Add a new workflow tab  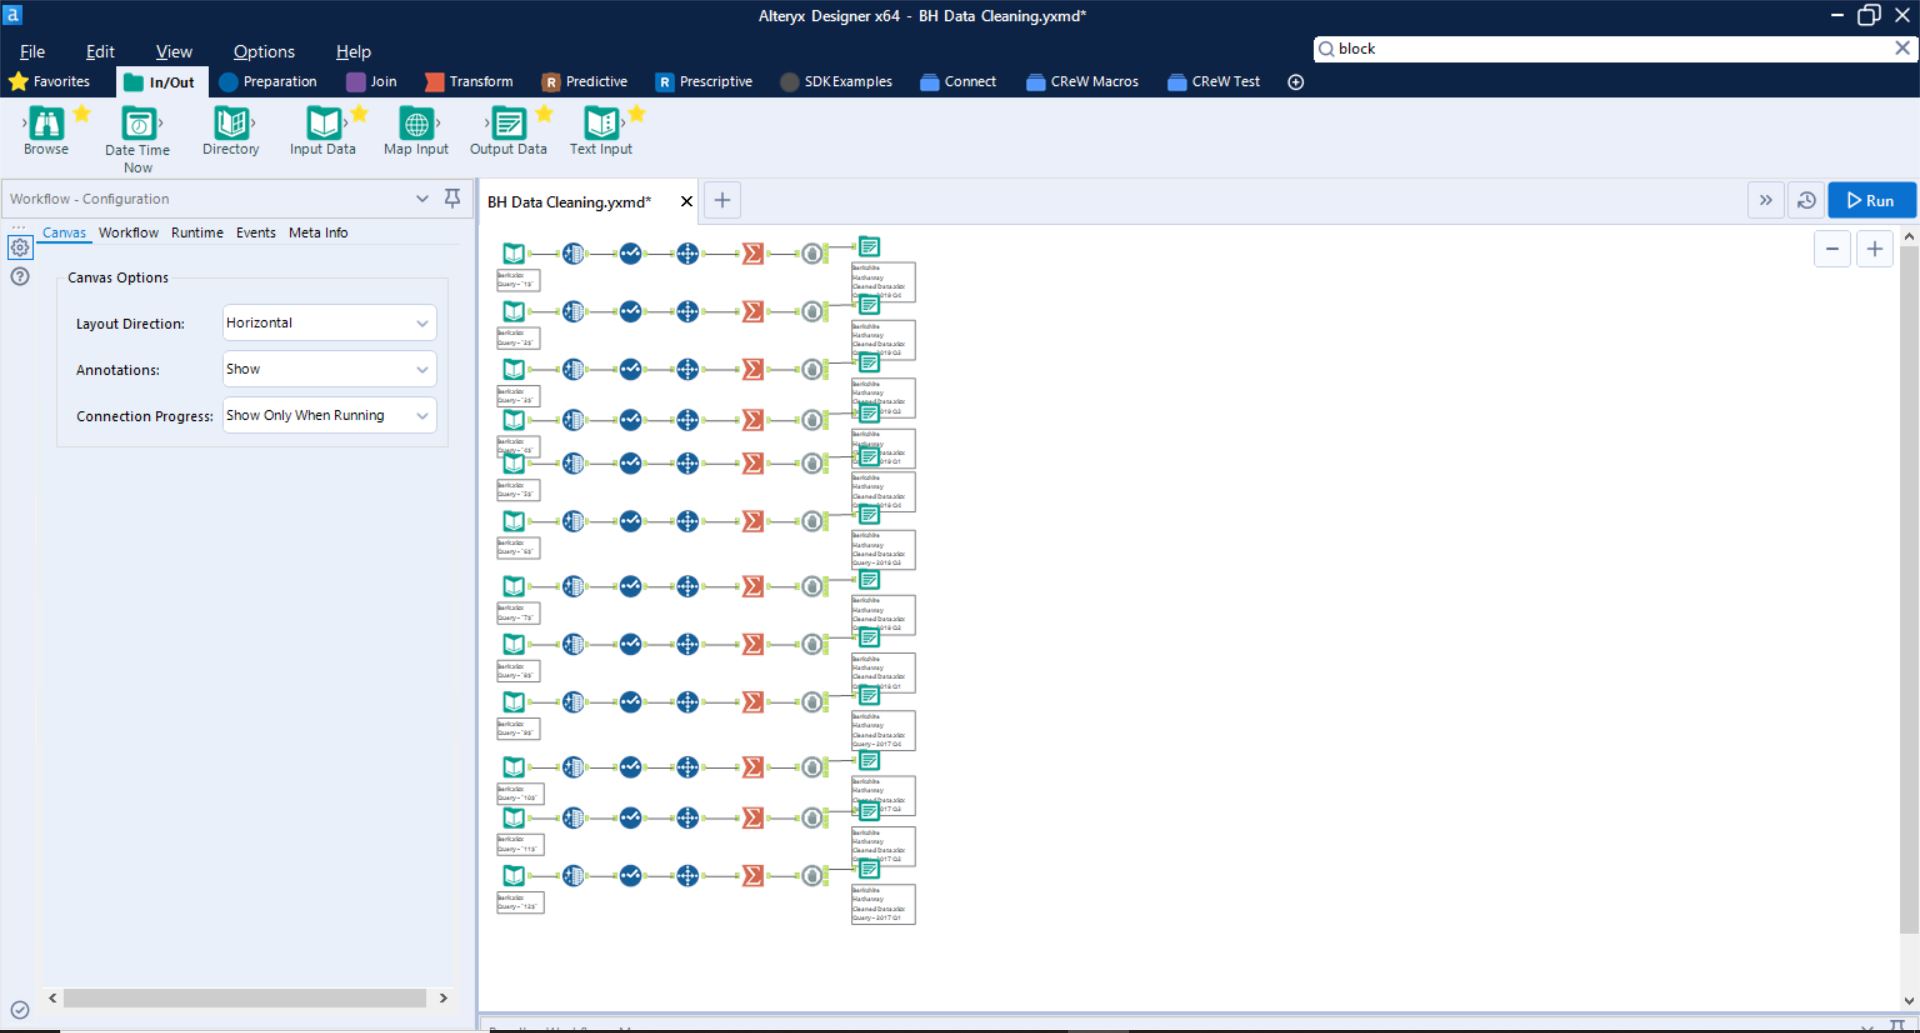pyautogui.click(x=722, y=200)
